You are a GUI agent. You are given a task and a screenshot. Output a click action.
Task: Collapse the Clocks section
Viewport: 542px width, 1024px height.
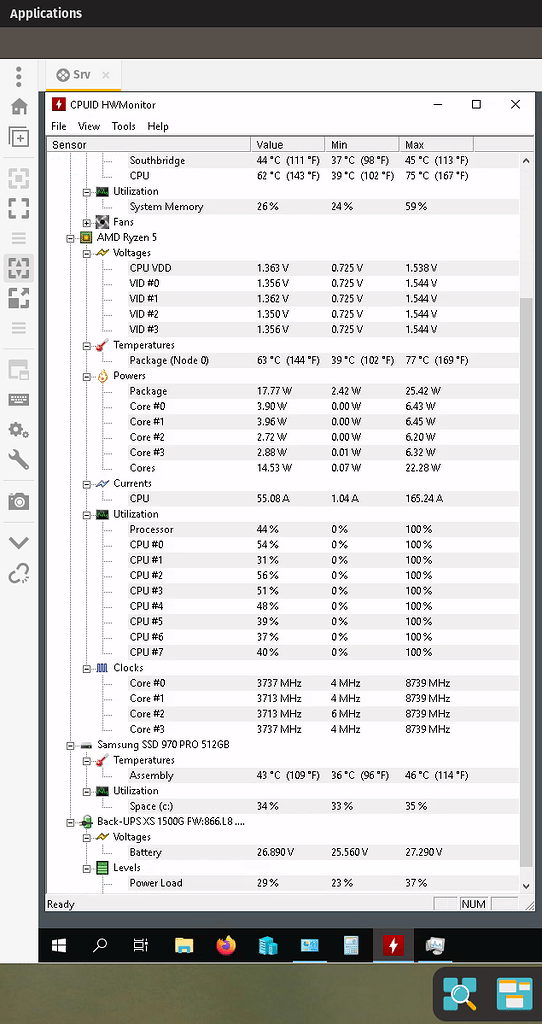[x=87, y=668]
